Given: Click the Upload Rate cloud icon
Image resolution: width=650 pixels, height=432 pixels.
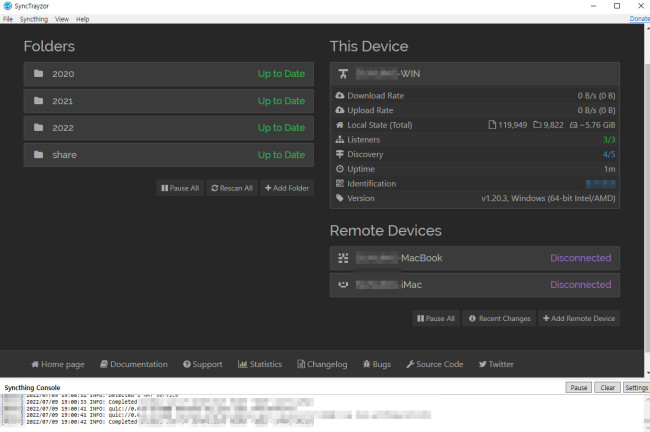Looking at the screenshot, I should 340,110.
